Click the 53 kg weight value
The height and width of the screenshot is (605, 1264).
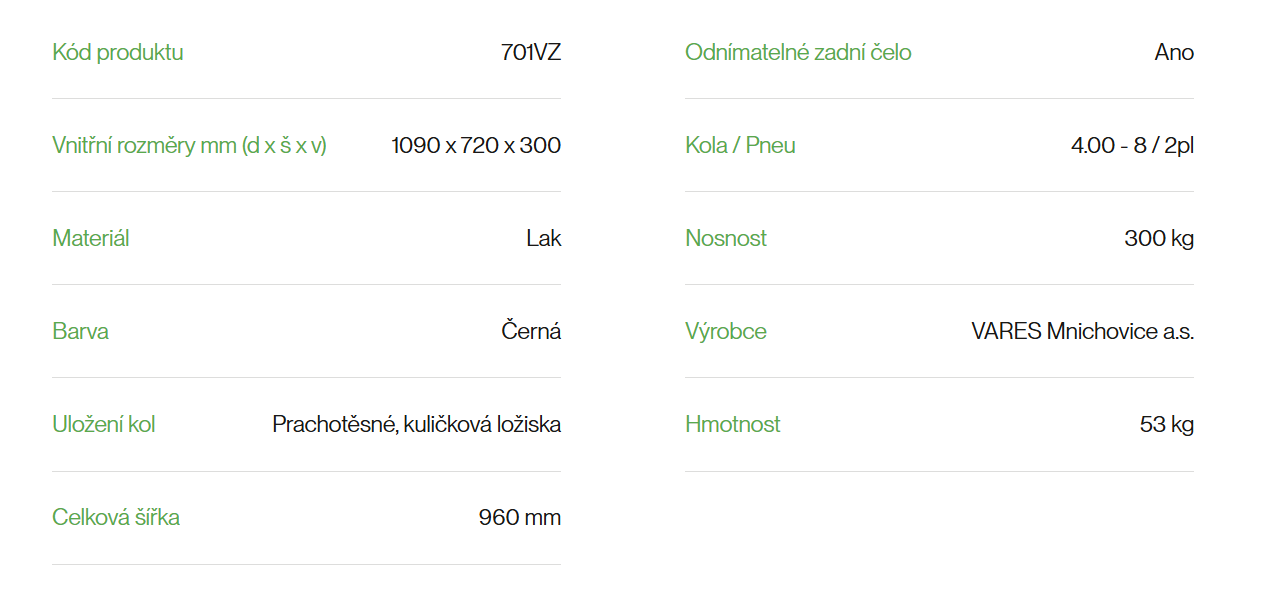pyautogui.click(x=1167, y=424)
